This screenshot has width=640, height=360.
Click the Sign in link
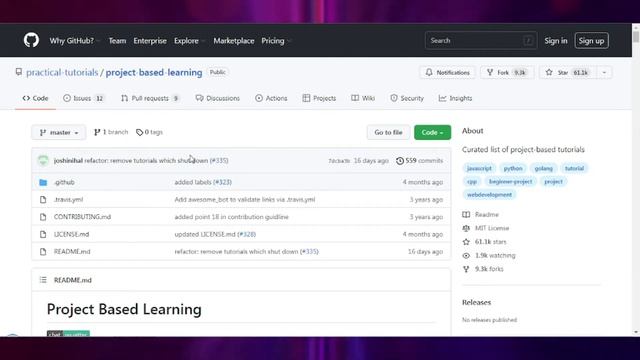point(556,41)
